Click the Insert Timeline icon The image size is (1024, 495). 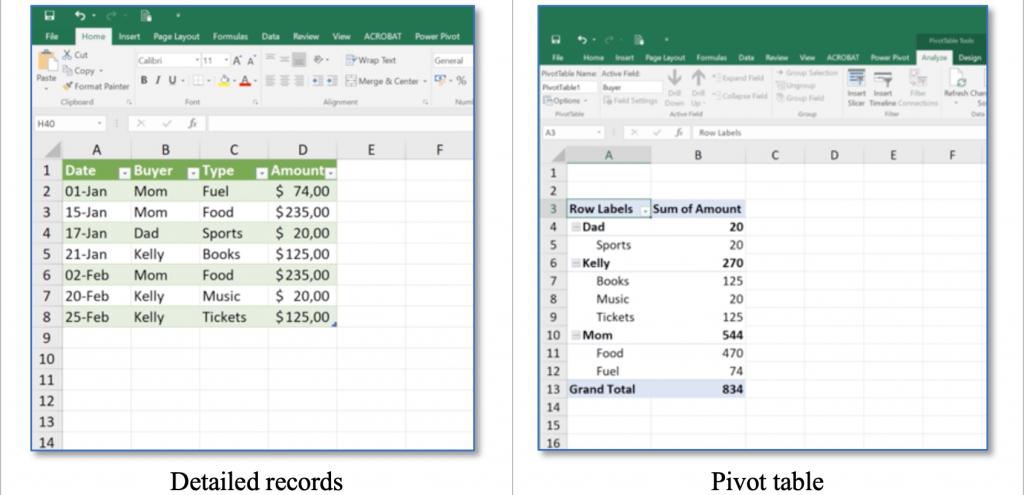click(x=883, y=79)
